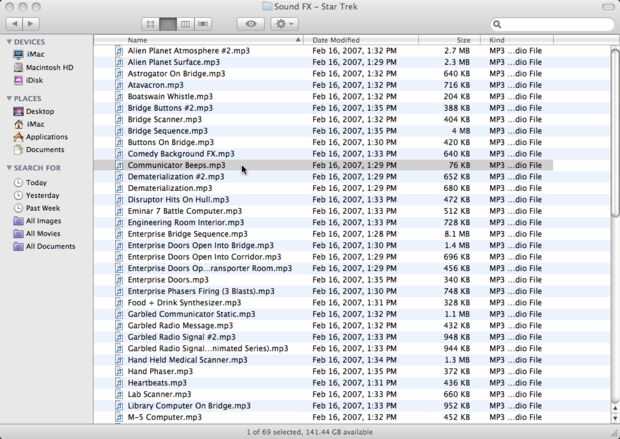Screen dimensions: 620x439
Task: Collapse the DEVICES sidebar section
Action: [9, 42]
